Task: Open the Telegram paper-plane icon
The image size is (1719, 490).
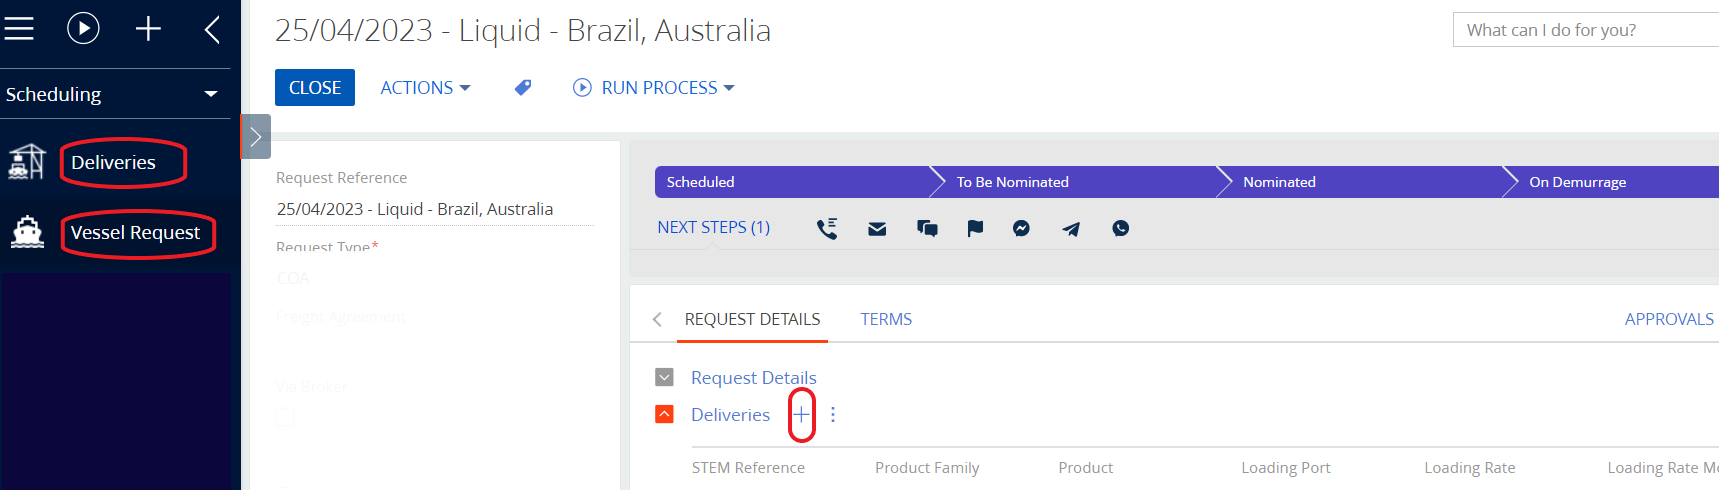Action: click(x=1071, y=229)
